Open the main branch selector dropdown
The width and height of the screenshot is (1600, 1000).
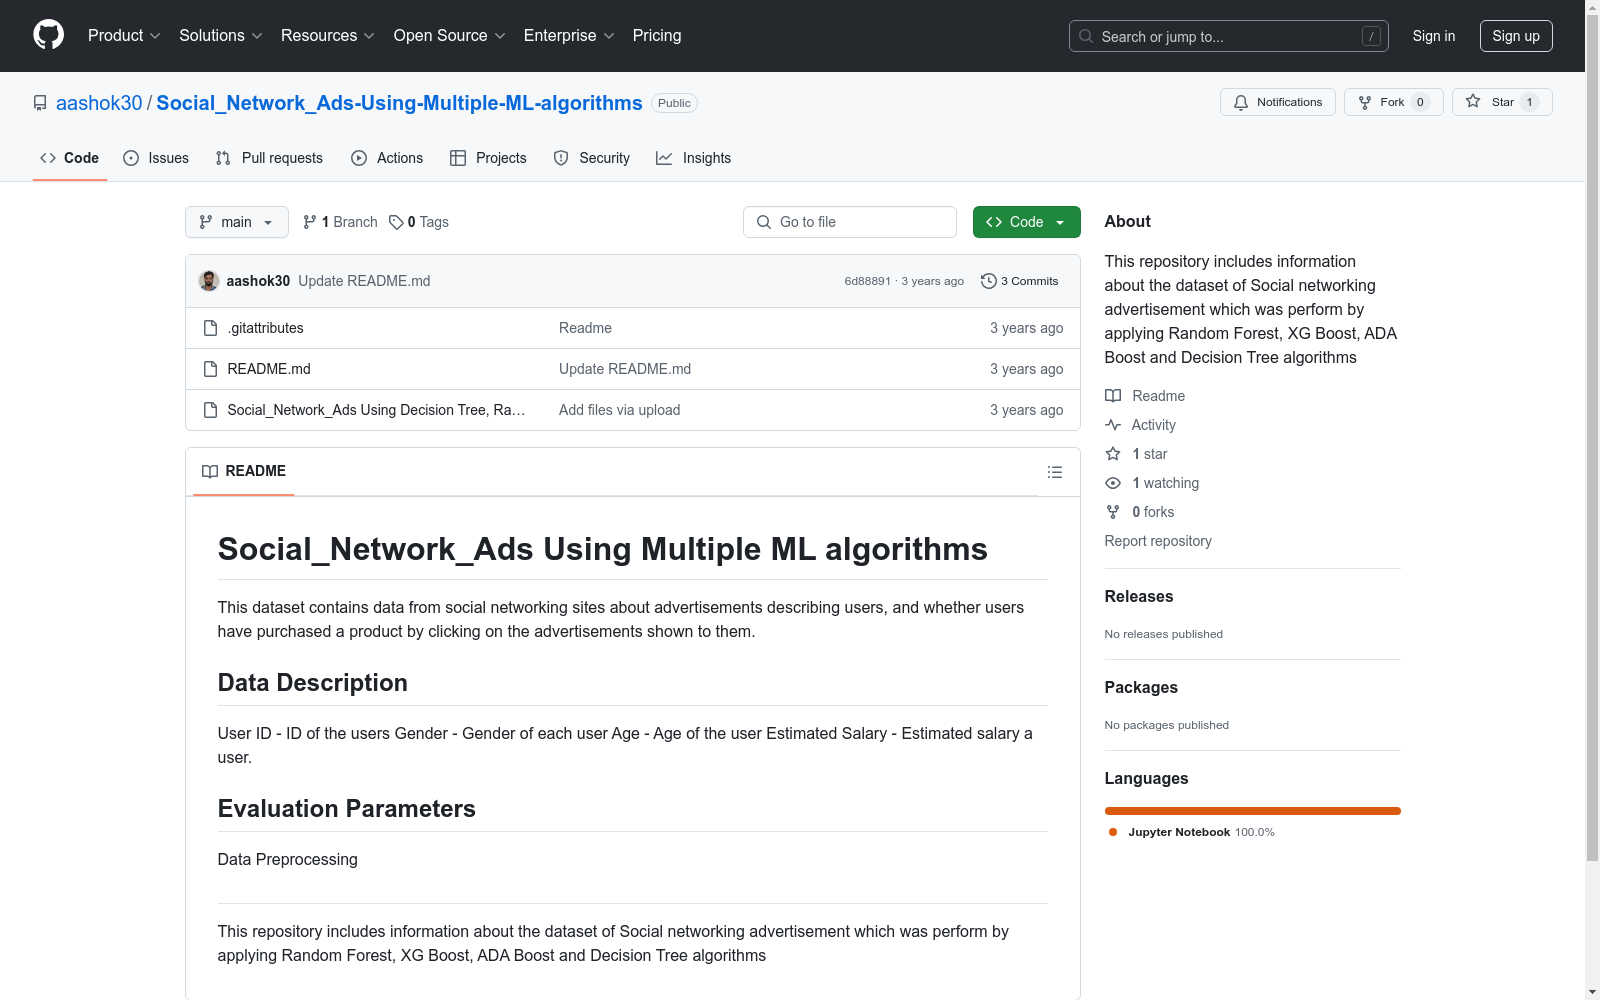click(237, 222)
